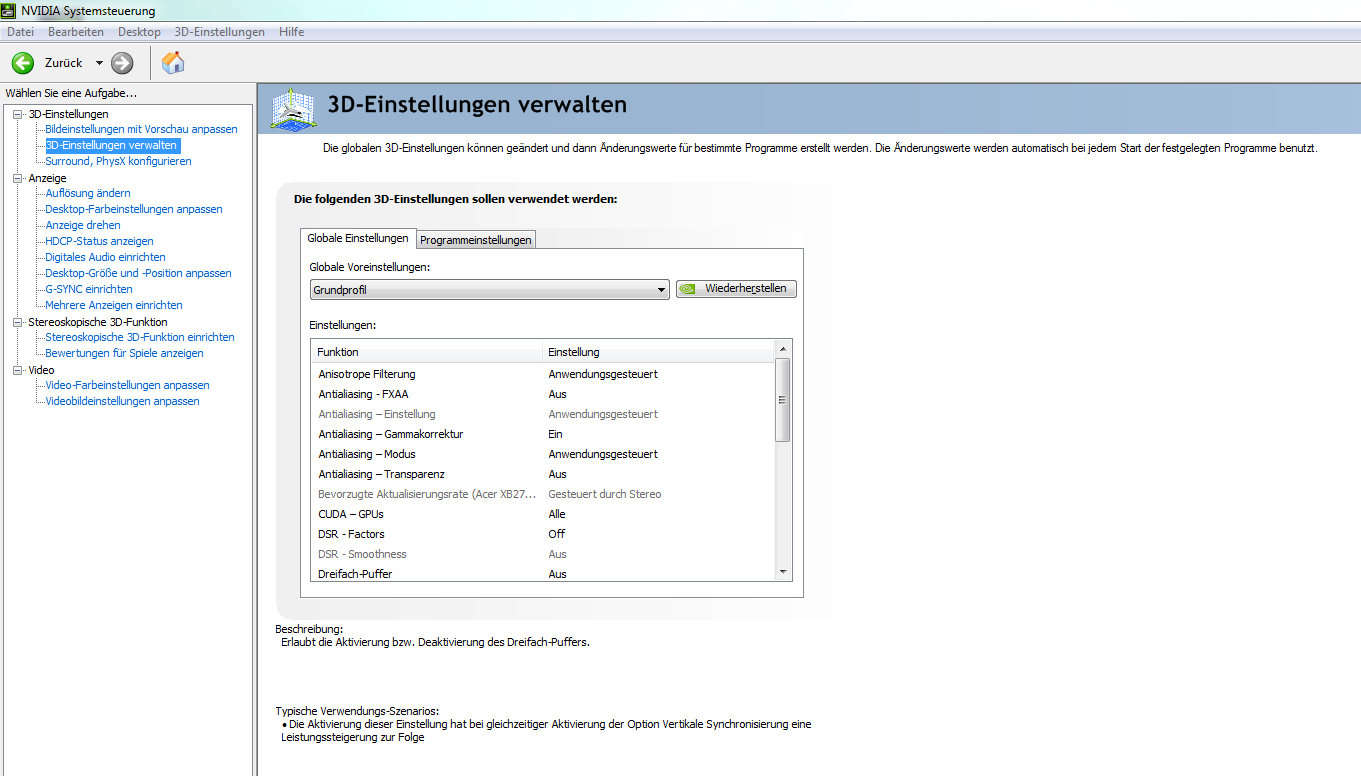Open the Datei menu
This screenshot has width=1361, height=776.
(x=20, y=32)
